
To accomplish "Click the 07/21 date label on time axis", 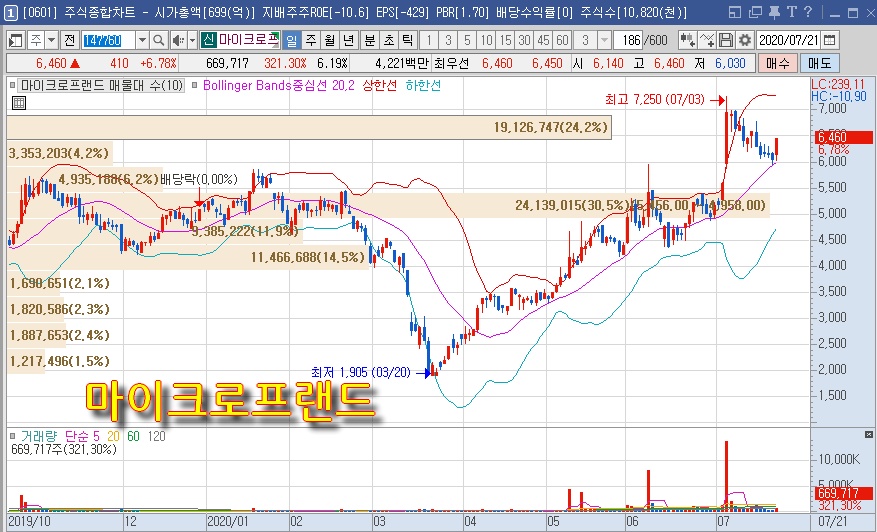I will click(x=831, y=522).
